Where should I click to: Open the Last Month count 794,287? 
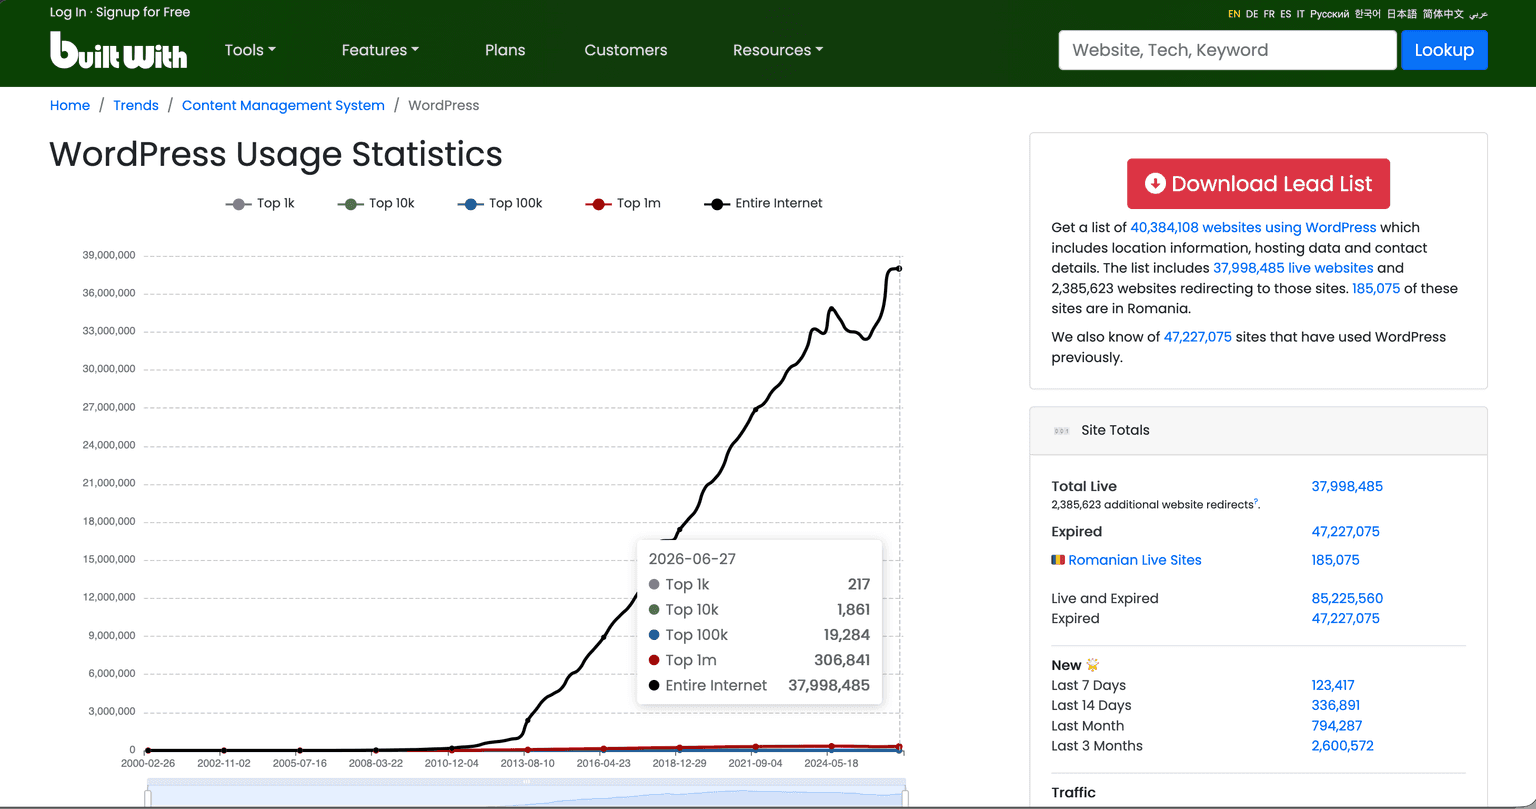pyautogui.click(x=1336, y=726)
